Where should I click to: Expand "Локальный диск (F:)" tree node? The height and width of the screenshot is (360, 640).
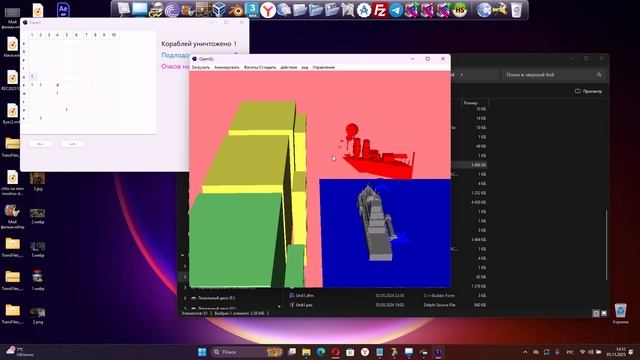[185, 298]
